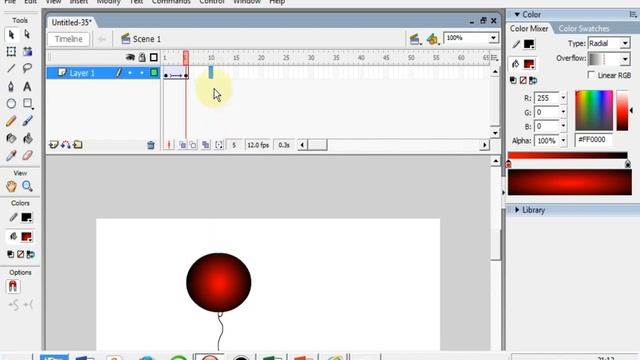Select the Ink Bottle tool
640x360 pixels.
click(x=11, y=138)
